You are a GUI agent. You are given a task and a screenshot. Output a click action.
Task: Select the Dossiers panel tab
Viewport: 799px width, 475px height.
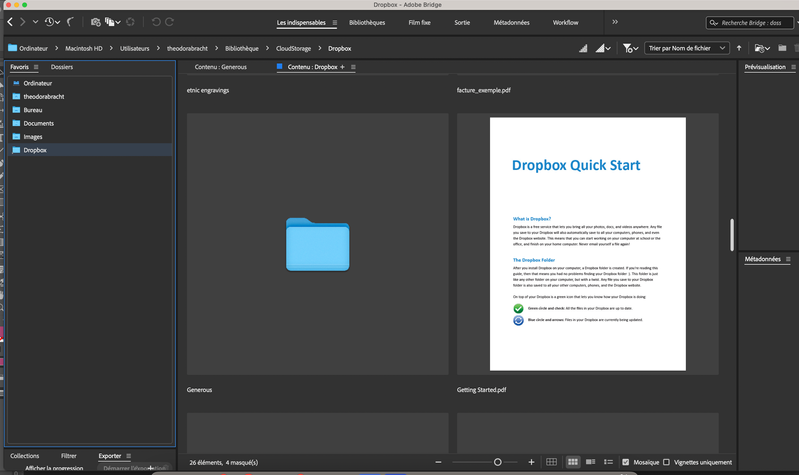62,67
